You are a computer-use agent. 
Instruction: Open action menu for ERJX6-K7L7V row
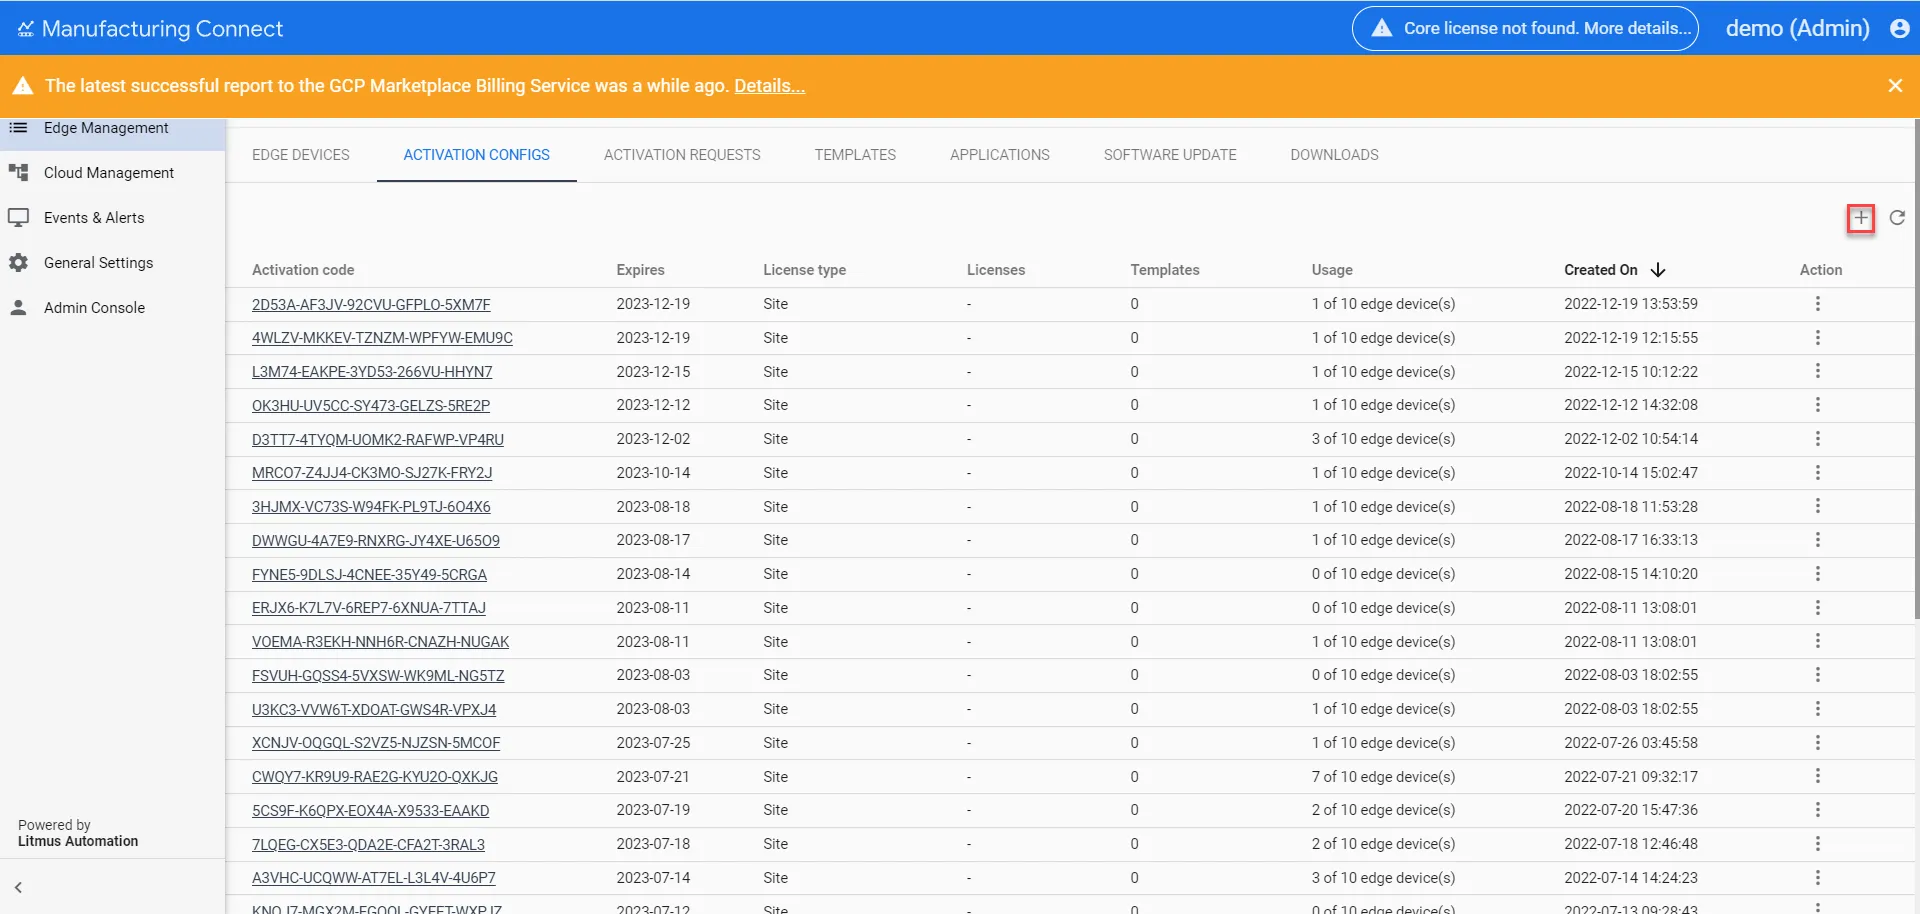[1817, 608]
